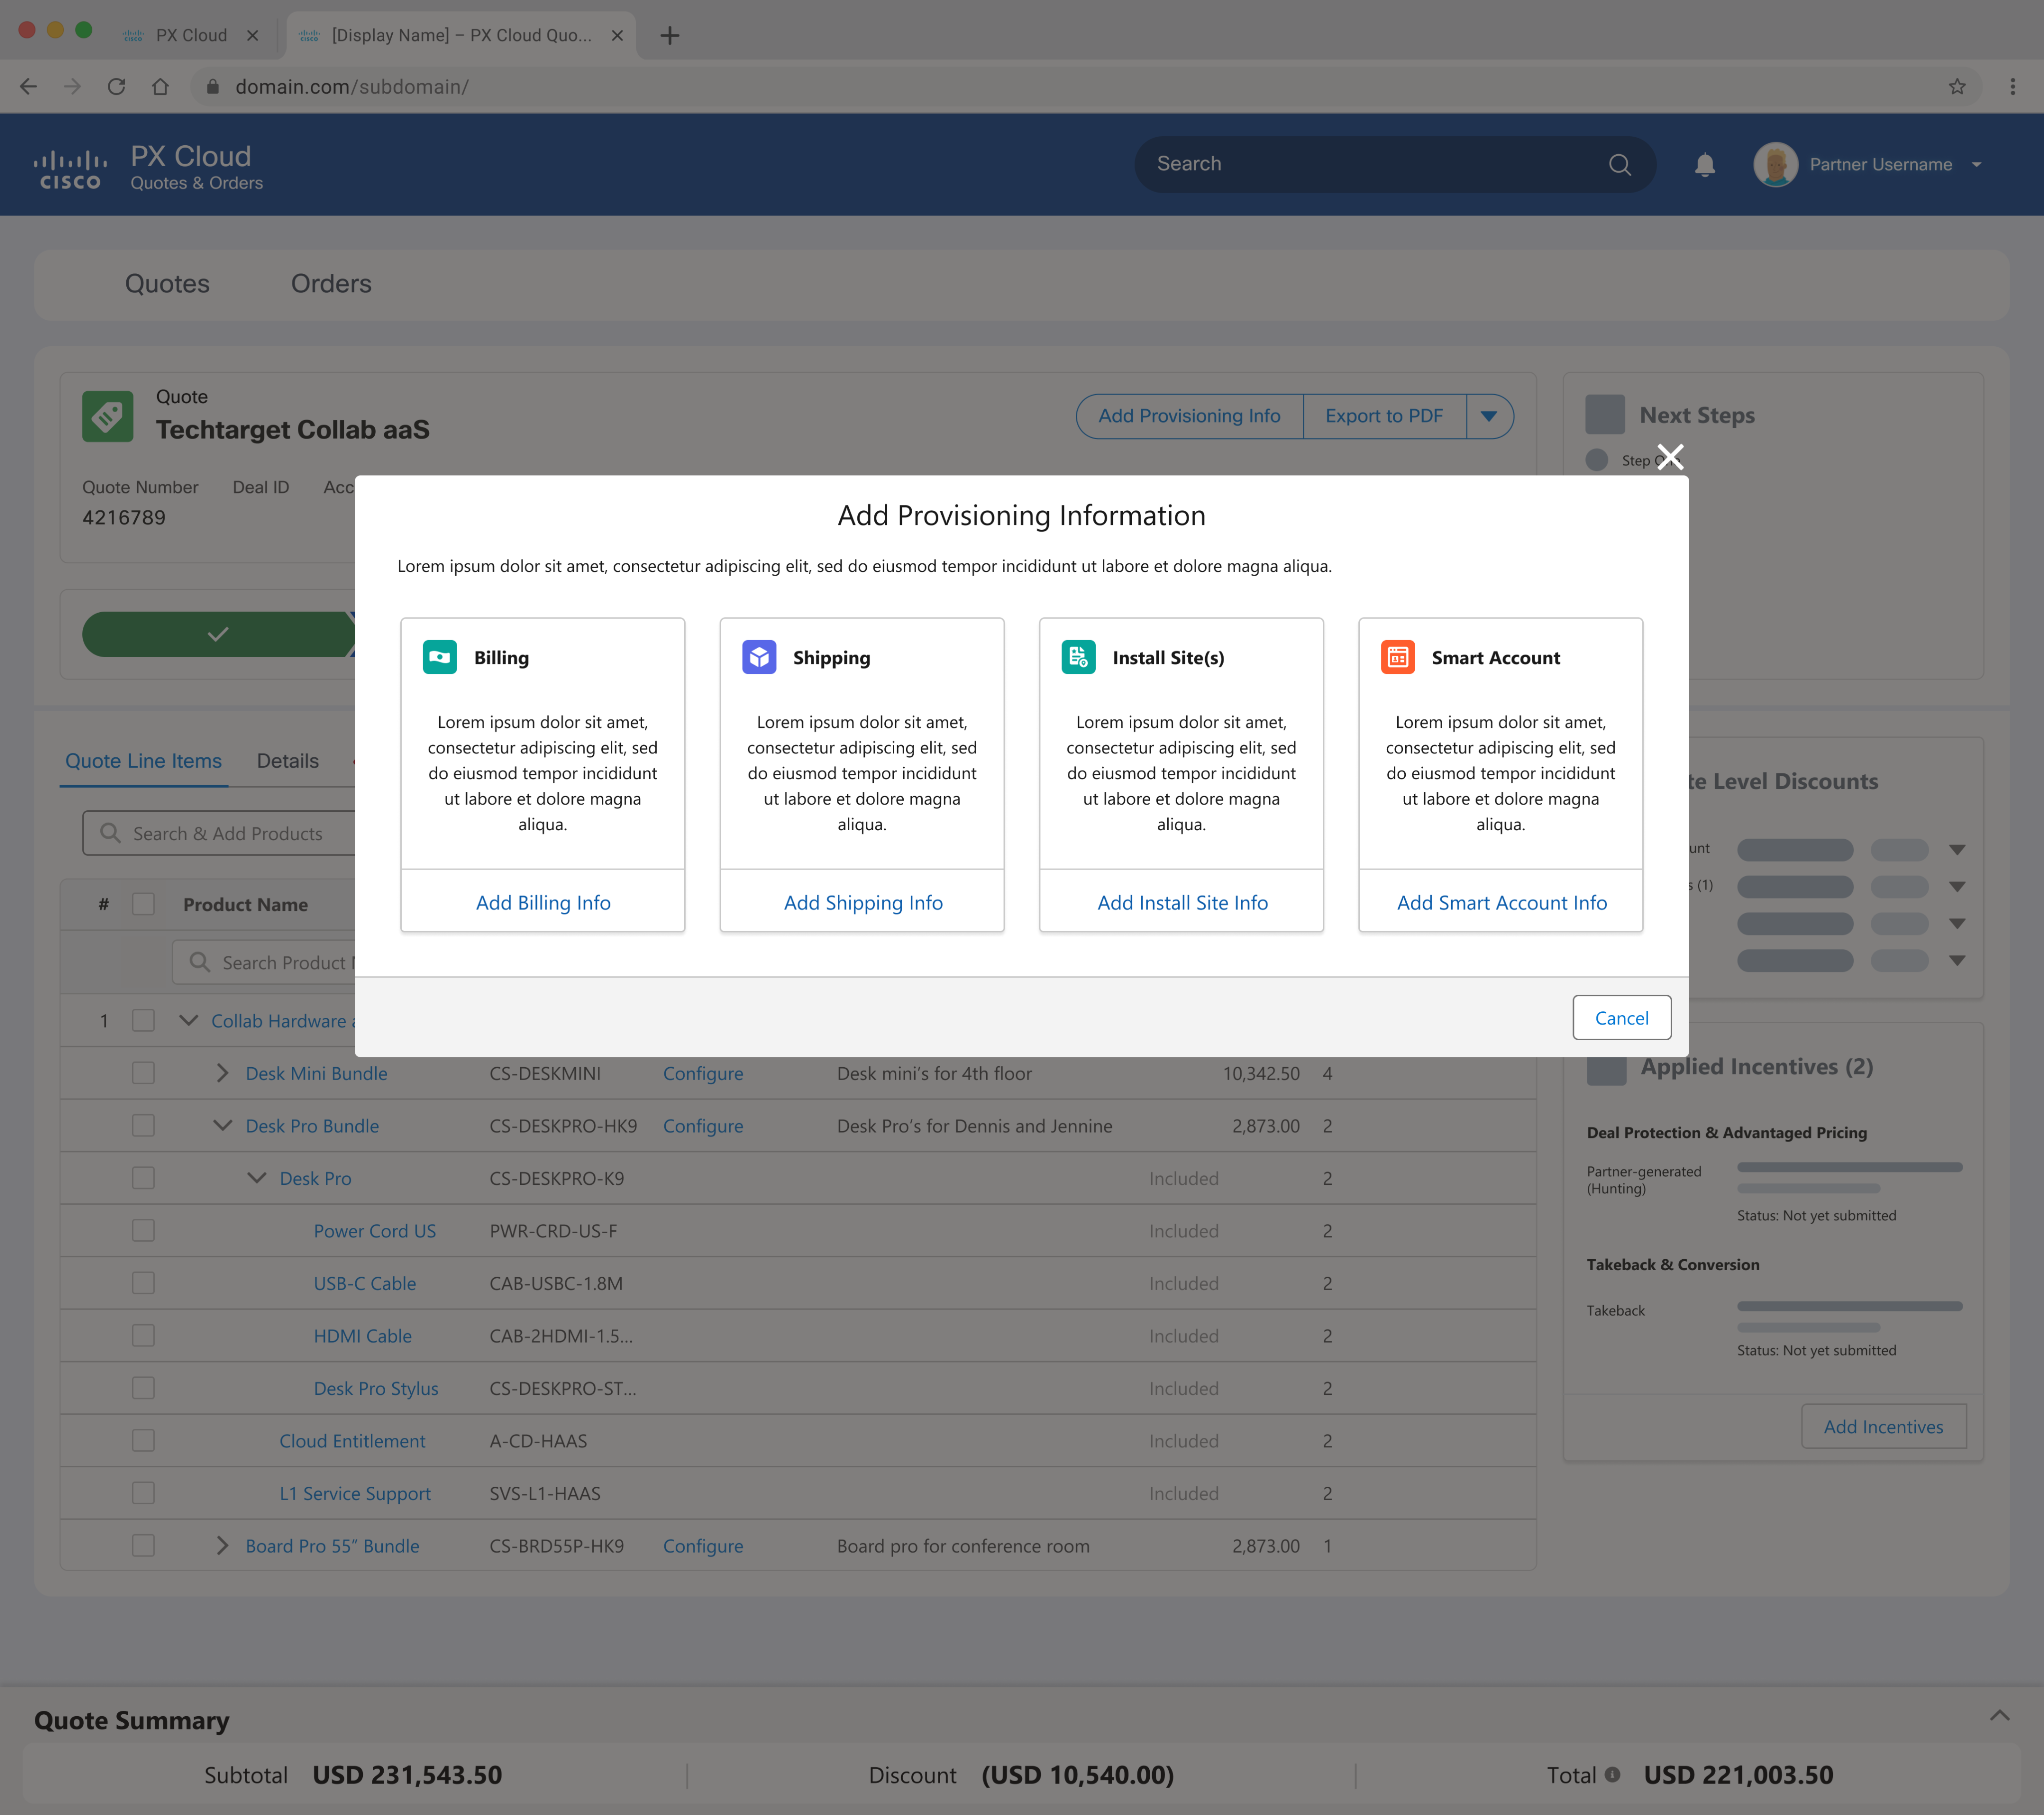Click Add Billing Info link

[x=543, y=902]
